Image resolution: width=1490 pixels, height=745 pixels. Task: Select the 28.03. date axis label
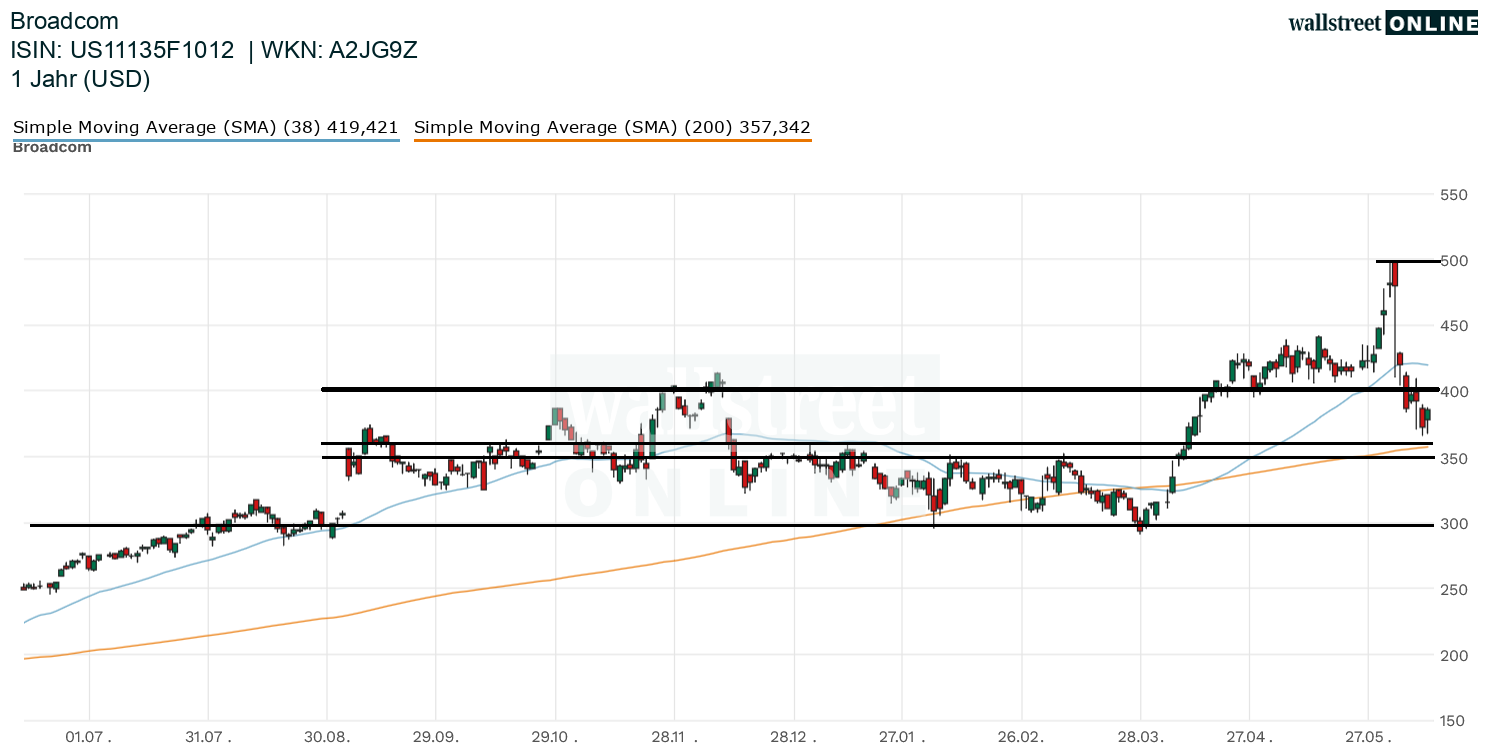1141,736
